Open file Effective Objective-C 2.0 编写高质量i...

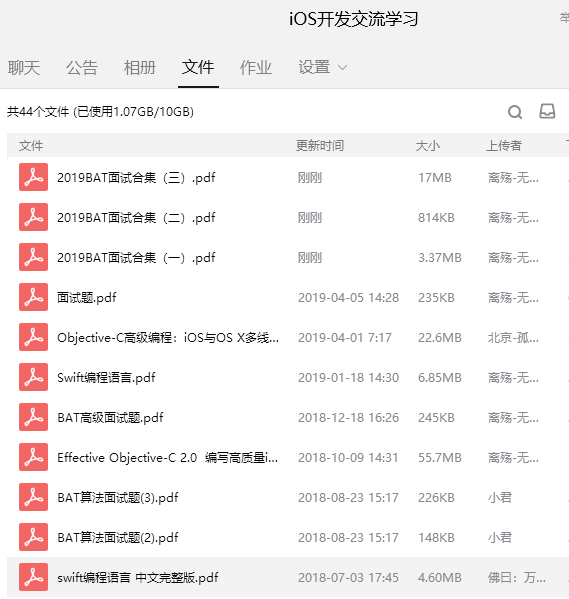(168, 458)
